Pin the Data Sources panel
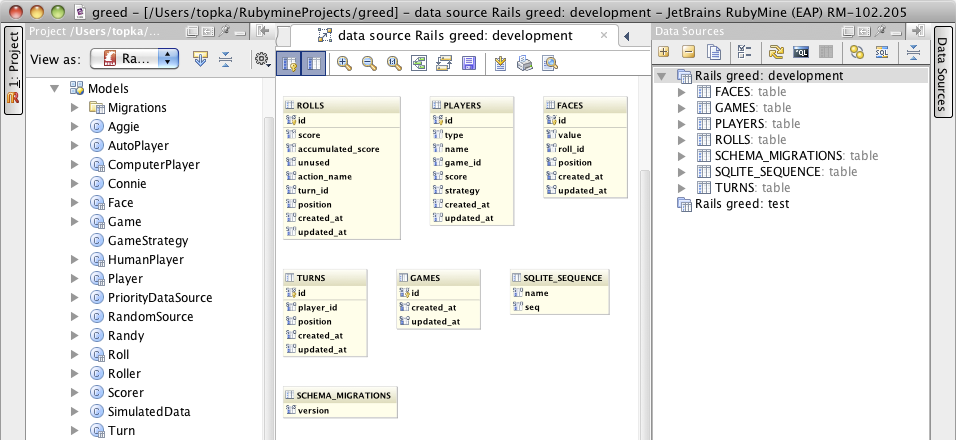This screenshot has height=440, width=956. (x=880, y=31)
